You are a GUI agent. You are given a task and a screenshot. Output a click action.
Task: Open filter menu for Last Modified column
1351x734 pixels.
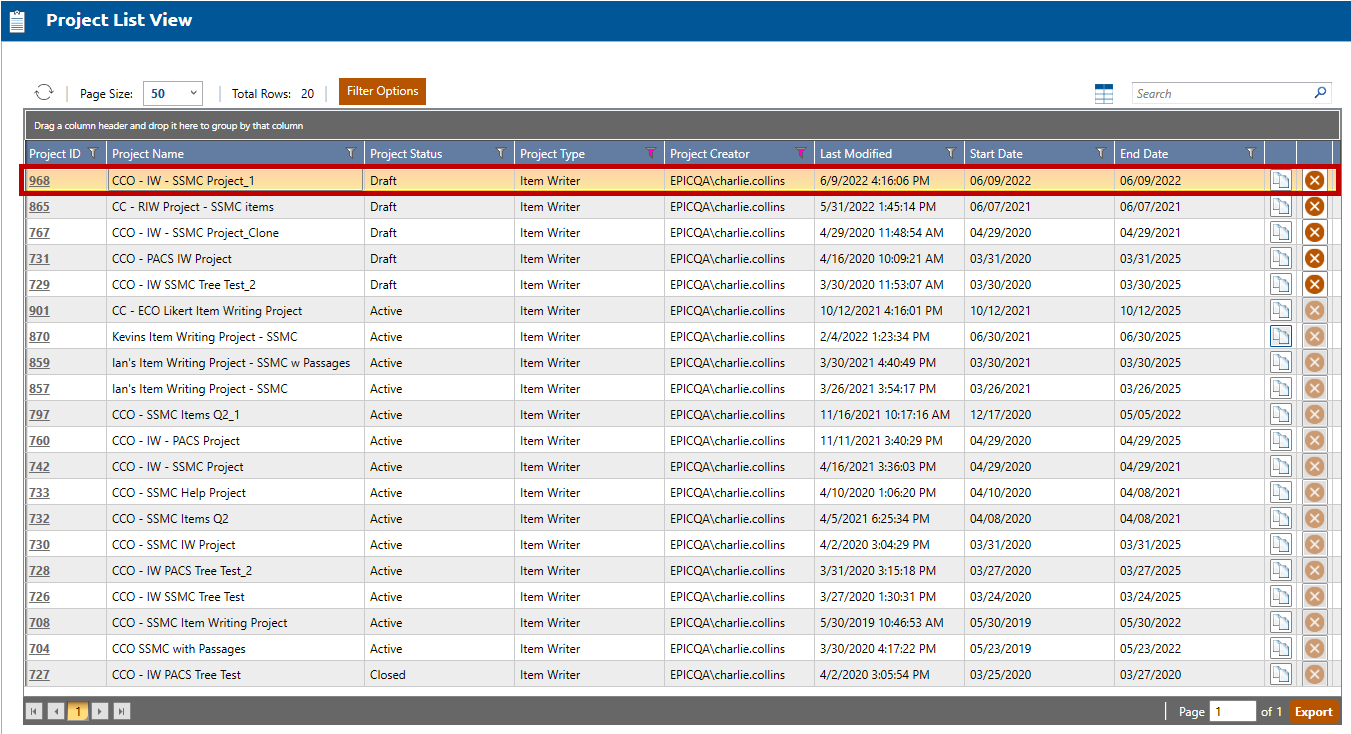[x=950, y=153]
